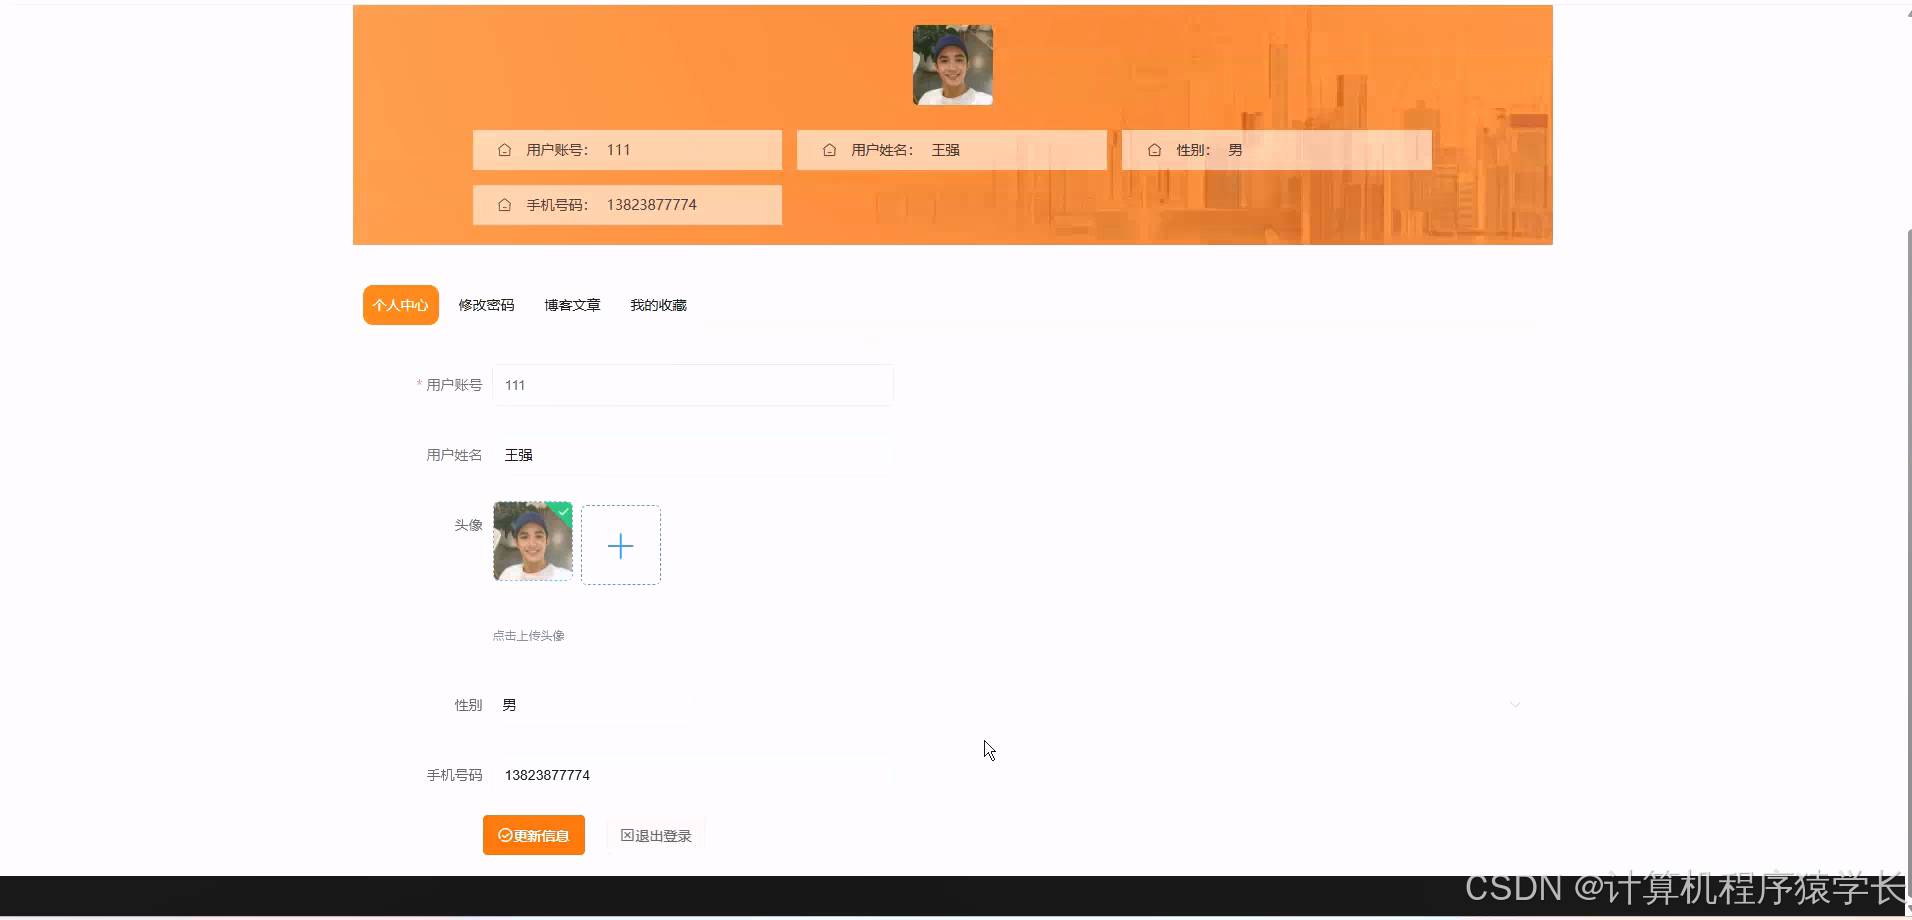Viewport: 1912px width, 920px height.
Task: Focus the 用户姓名 input field
Action: point(693,455)
